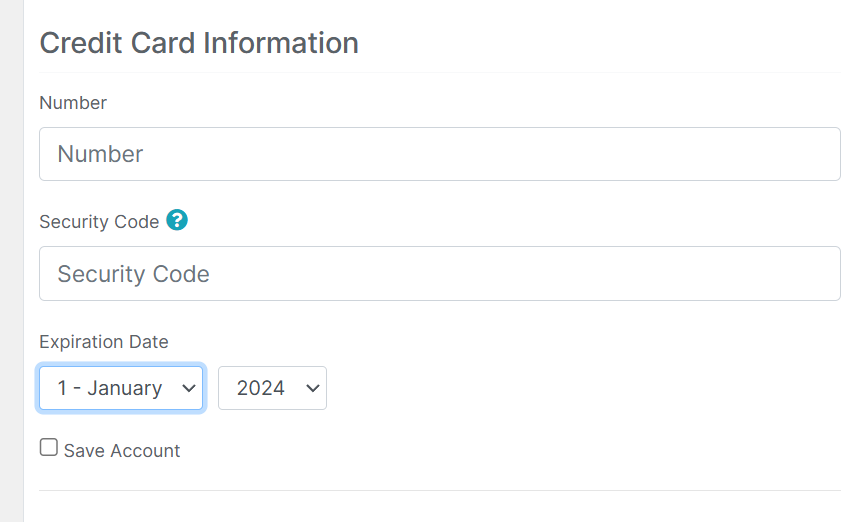Click the chevron arrow on the year dropdown

click(x=313, y=388)
